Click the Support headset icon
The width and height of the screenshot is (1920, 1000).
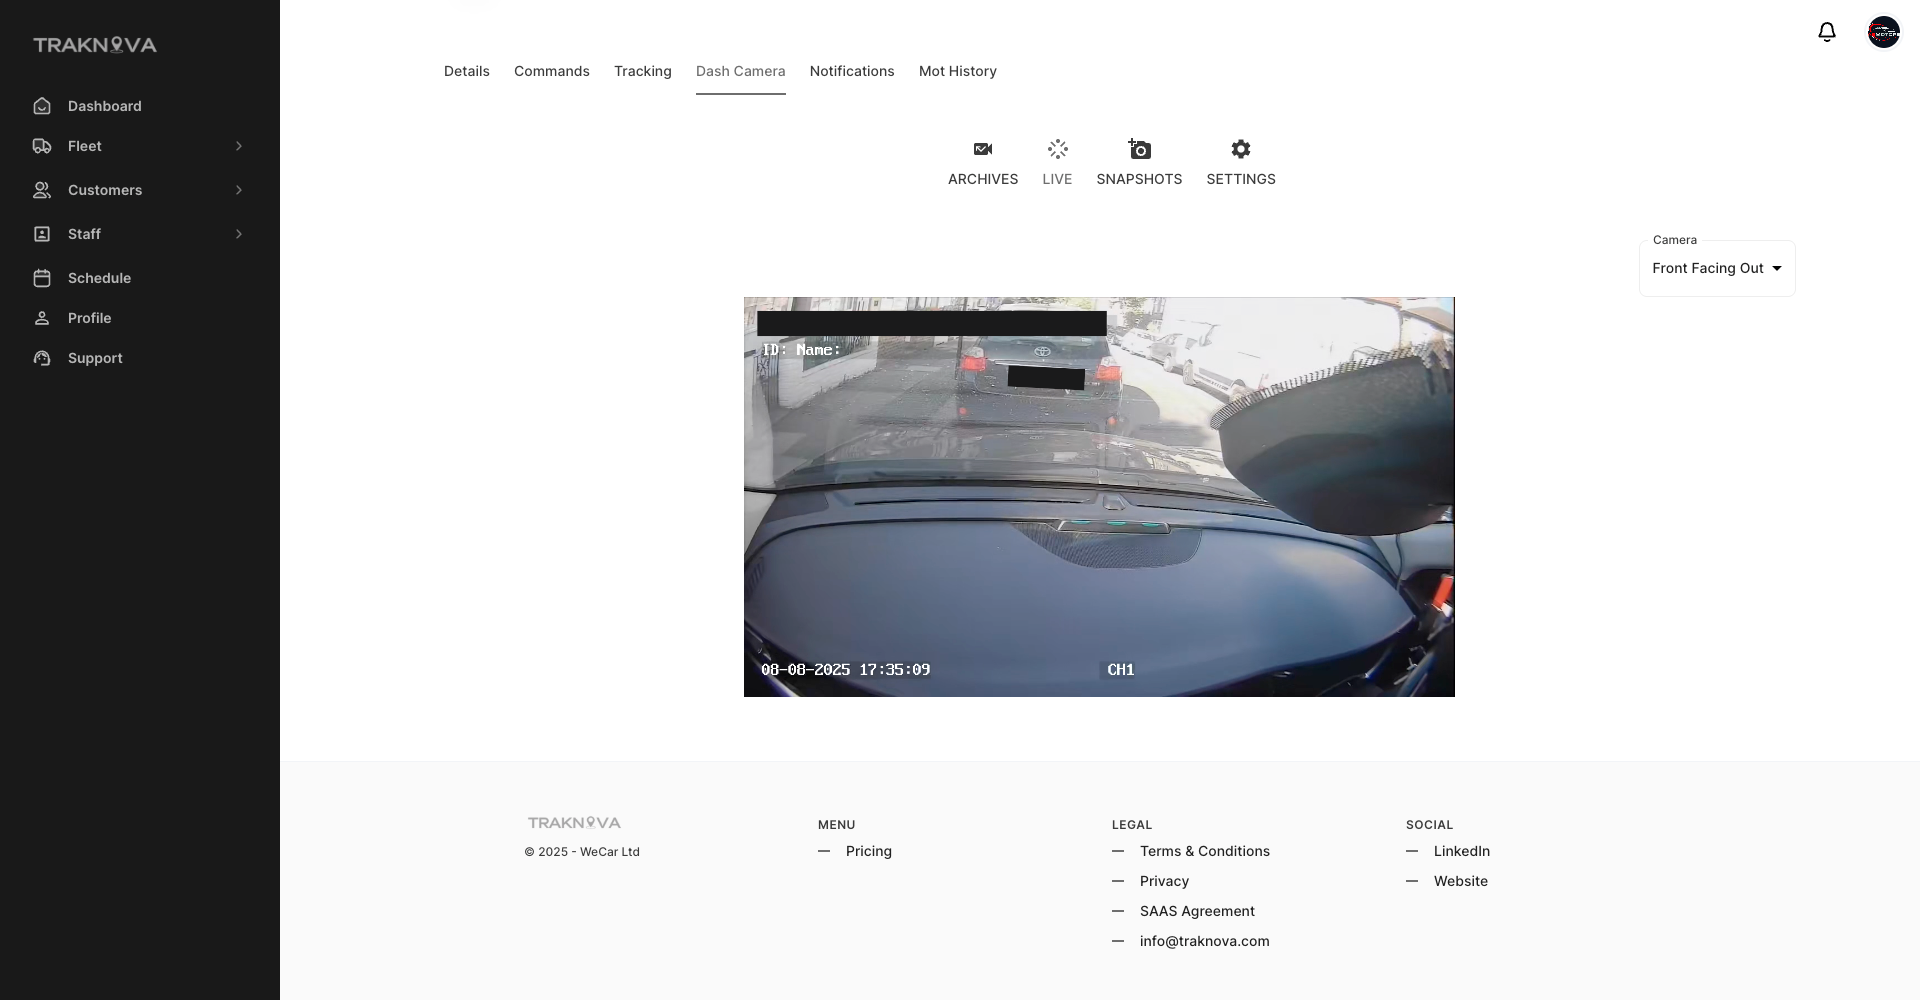point(42,358)
